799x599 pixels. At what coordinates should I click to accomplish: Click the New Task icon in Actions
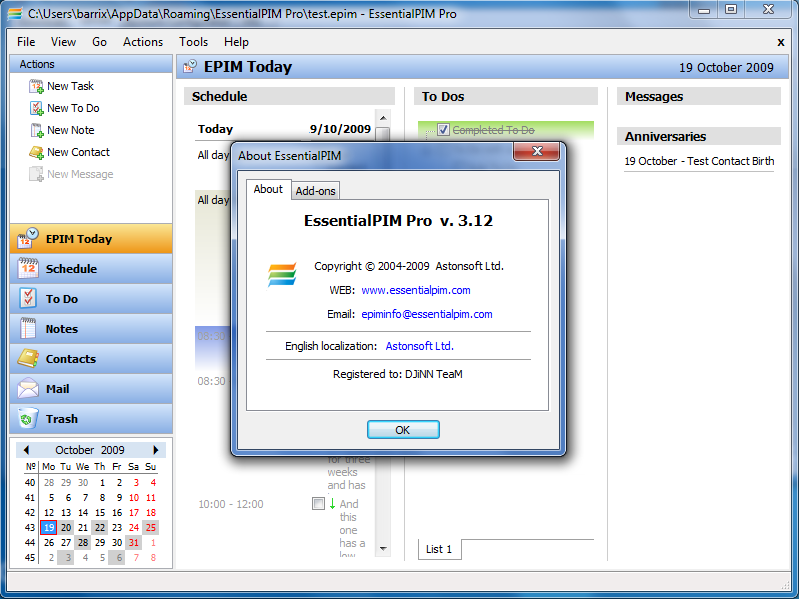(x=36, y=87)
